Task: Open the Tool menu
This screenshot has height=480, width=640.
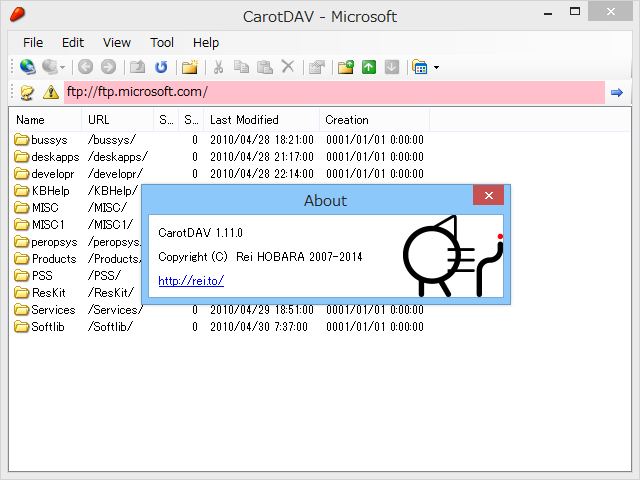Action: 162,42
